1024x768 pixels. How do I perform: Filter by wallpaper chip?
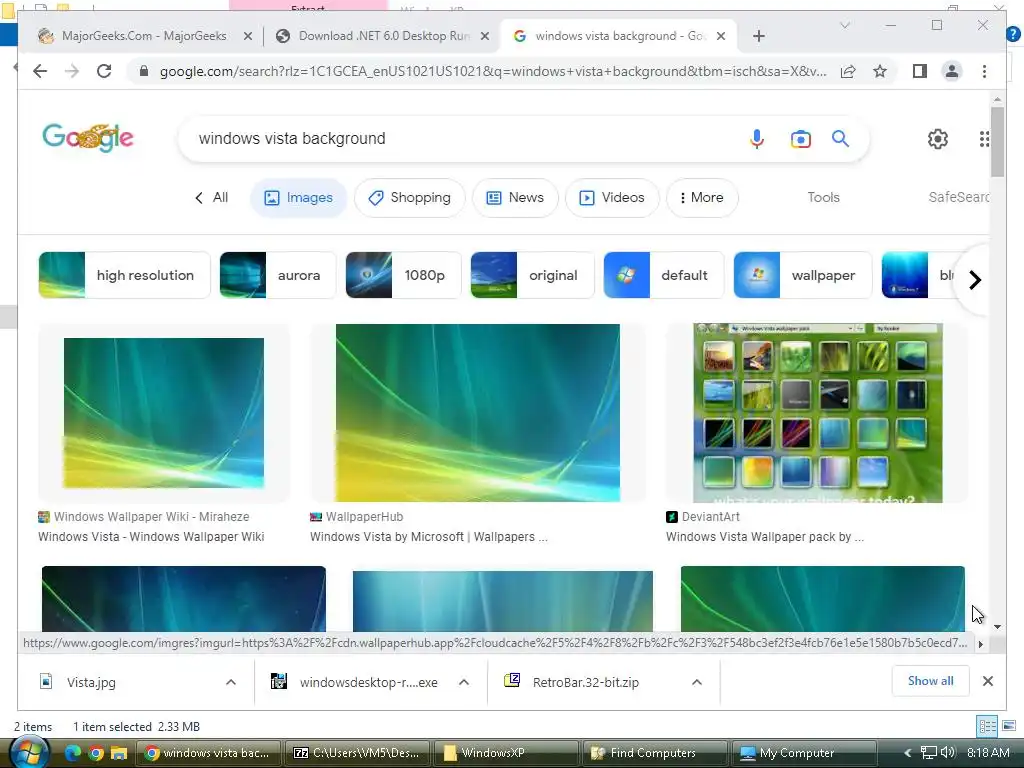(x=803, y=275)
